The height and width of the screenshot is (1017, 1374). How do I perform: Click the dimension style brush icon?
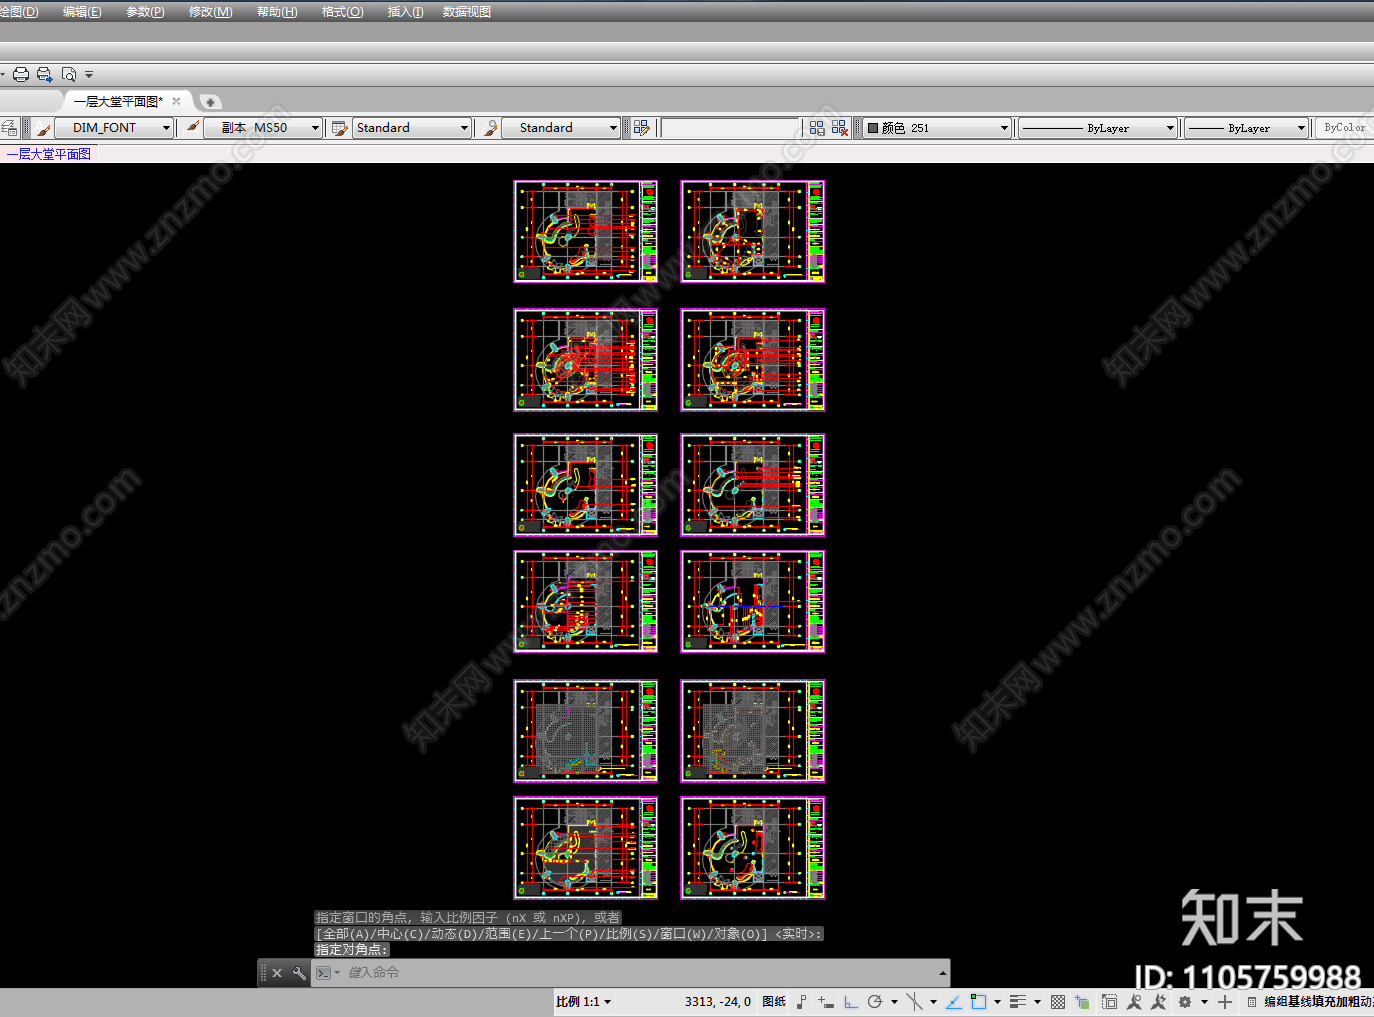(x=192, y=128)
